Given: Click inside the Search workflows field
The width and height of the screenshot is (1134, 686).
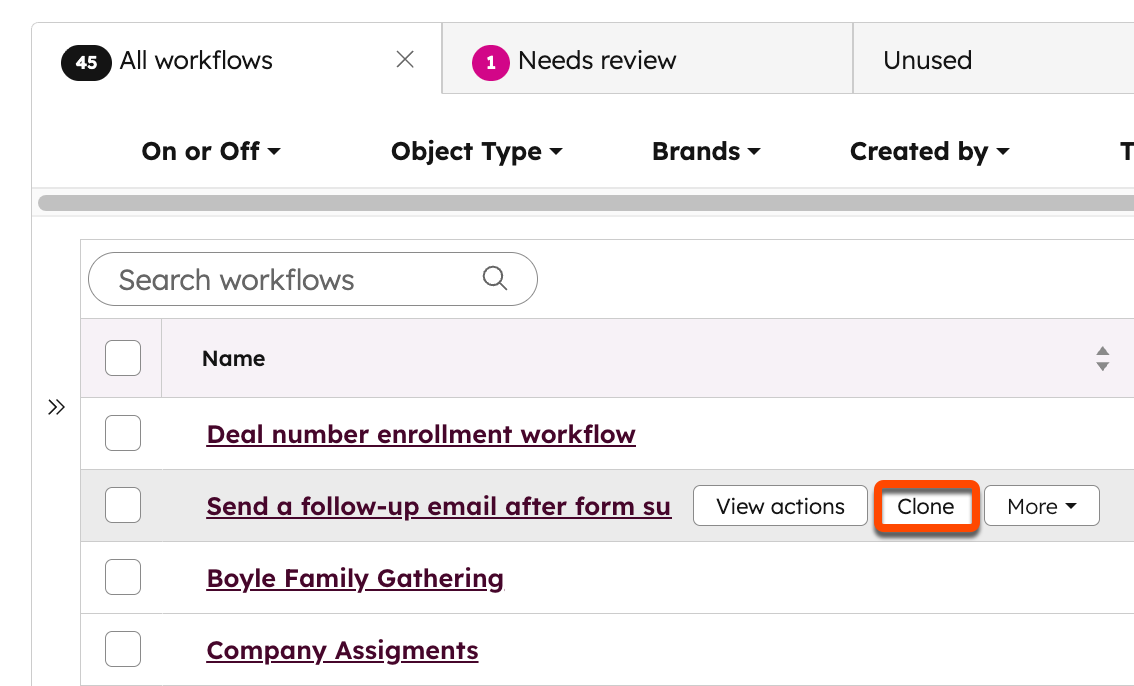Looking at the screenshot, I should click(x=280, y=279).
